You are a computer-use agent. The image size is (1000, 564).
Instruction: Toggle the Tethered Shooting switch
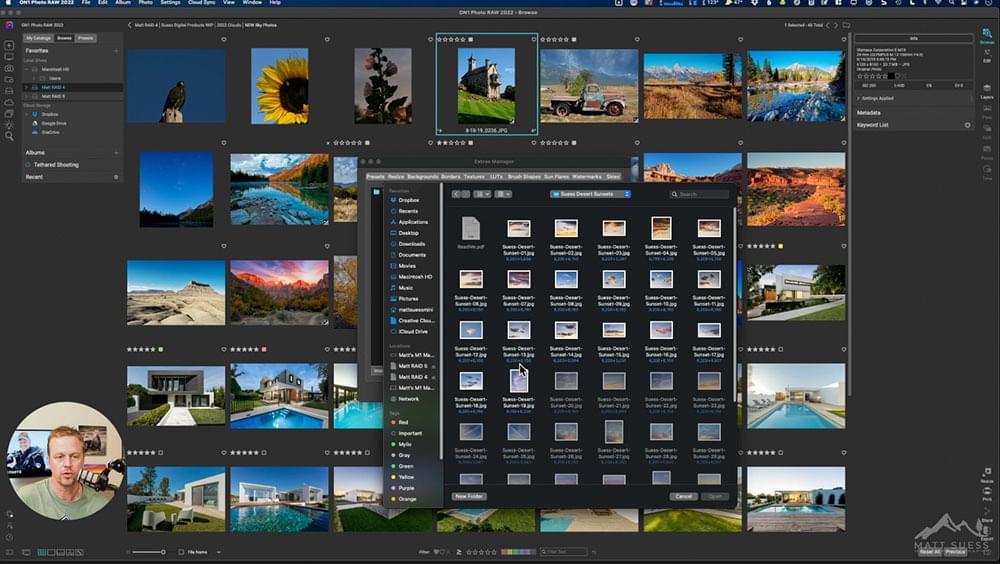pos(27,165)
